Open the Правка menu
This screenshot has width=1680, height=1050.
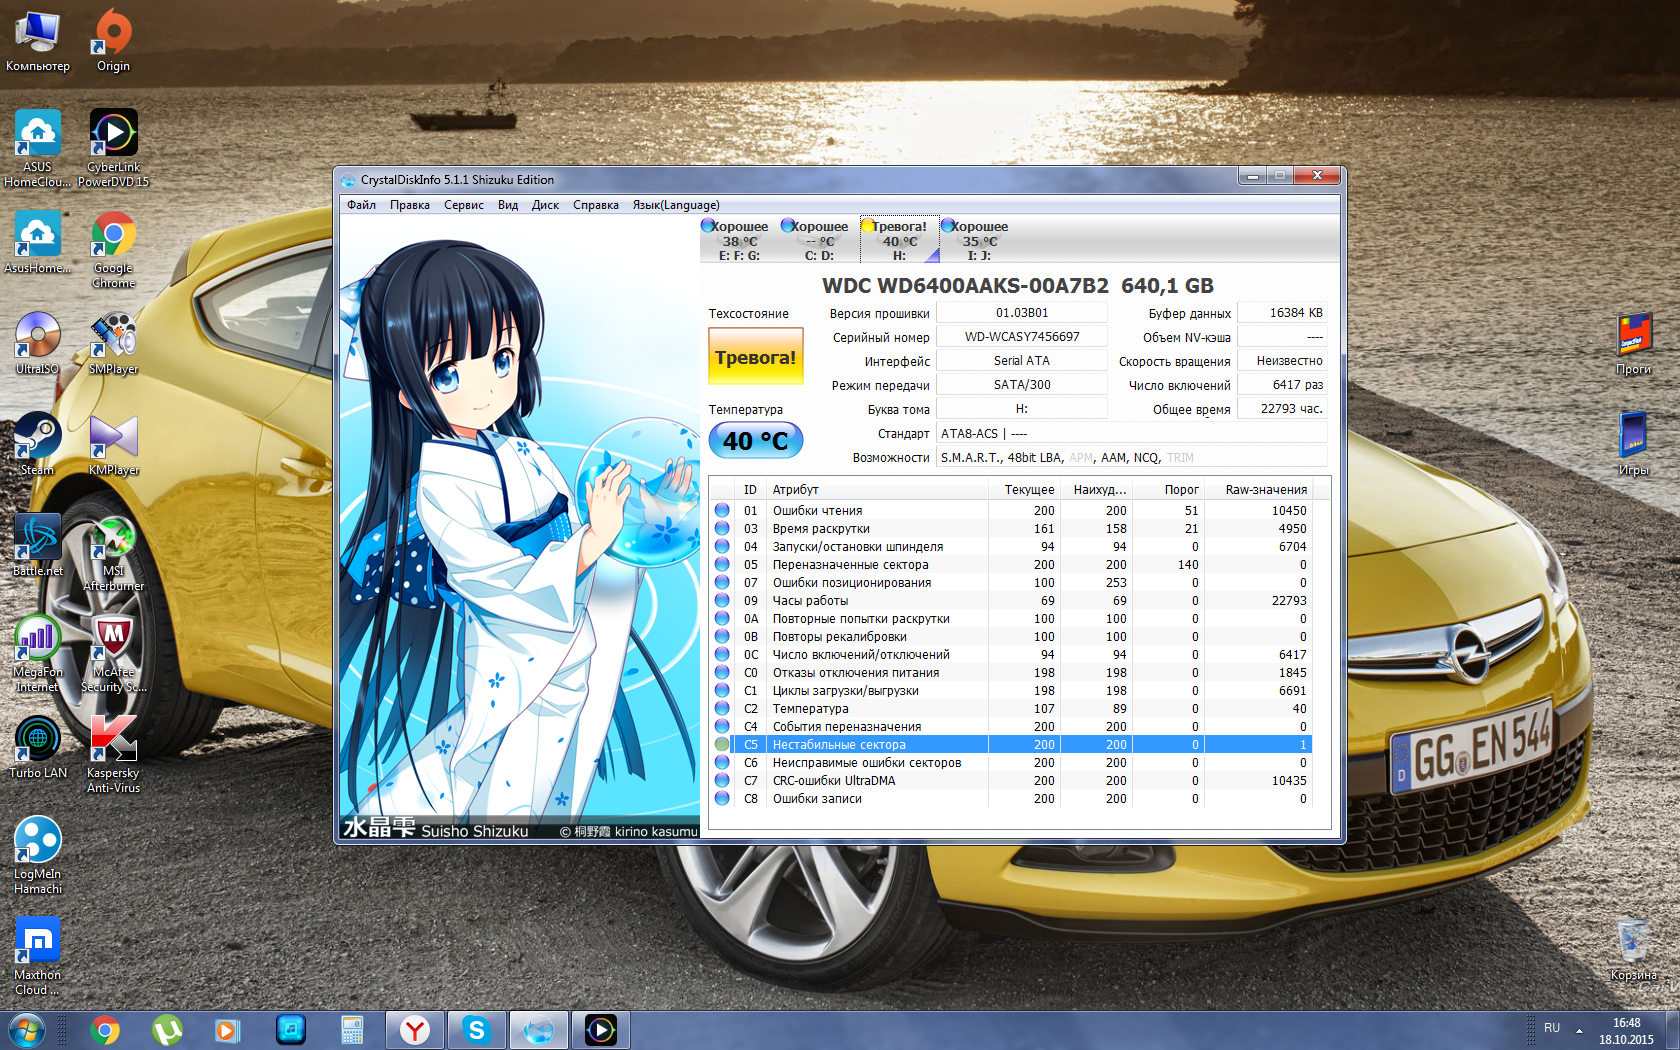point(410,205)
